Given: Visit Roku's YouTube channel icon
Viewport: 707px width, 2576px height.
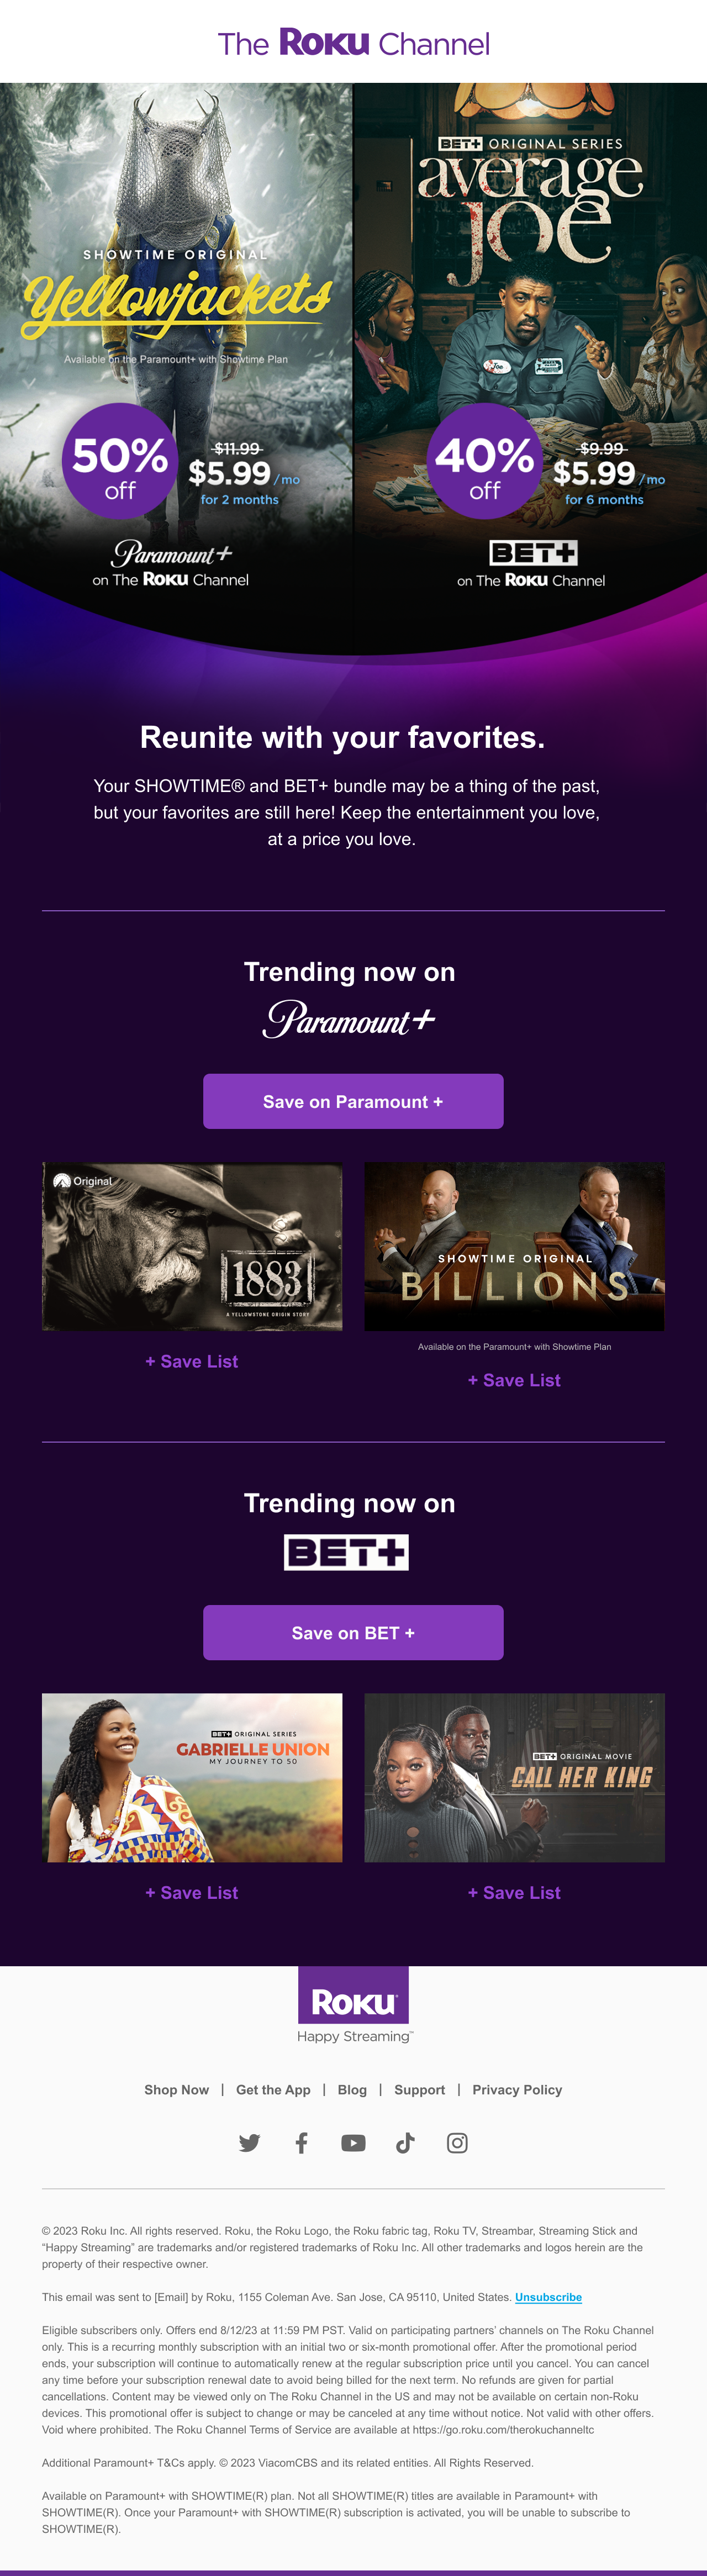Looking at the screenshot, I should 353,2142.
